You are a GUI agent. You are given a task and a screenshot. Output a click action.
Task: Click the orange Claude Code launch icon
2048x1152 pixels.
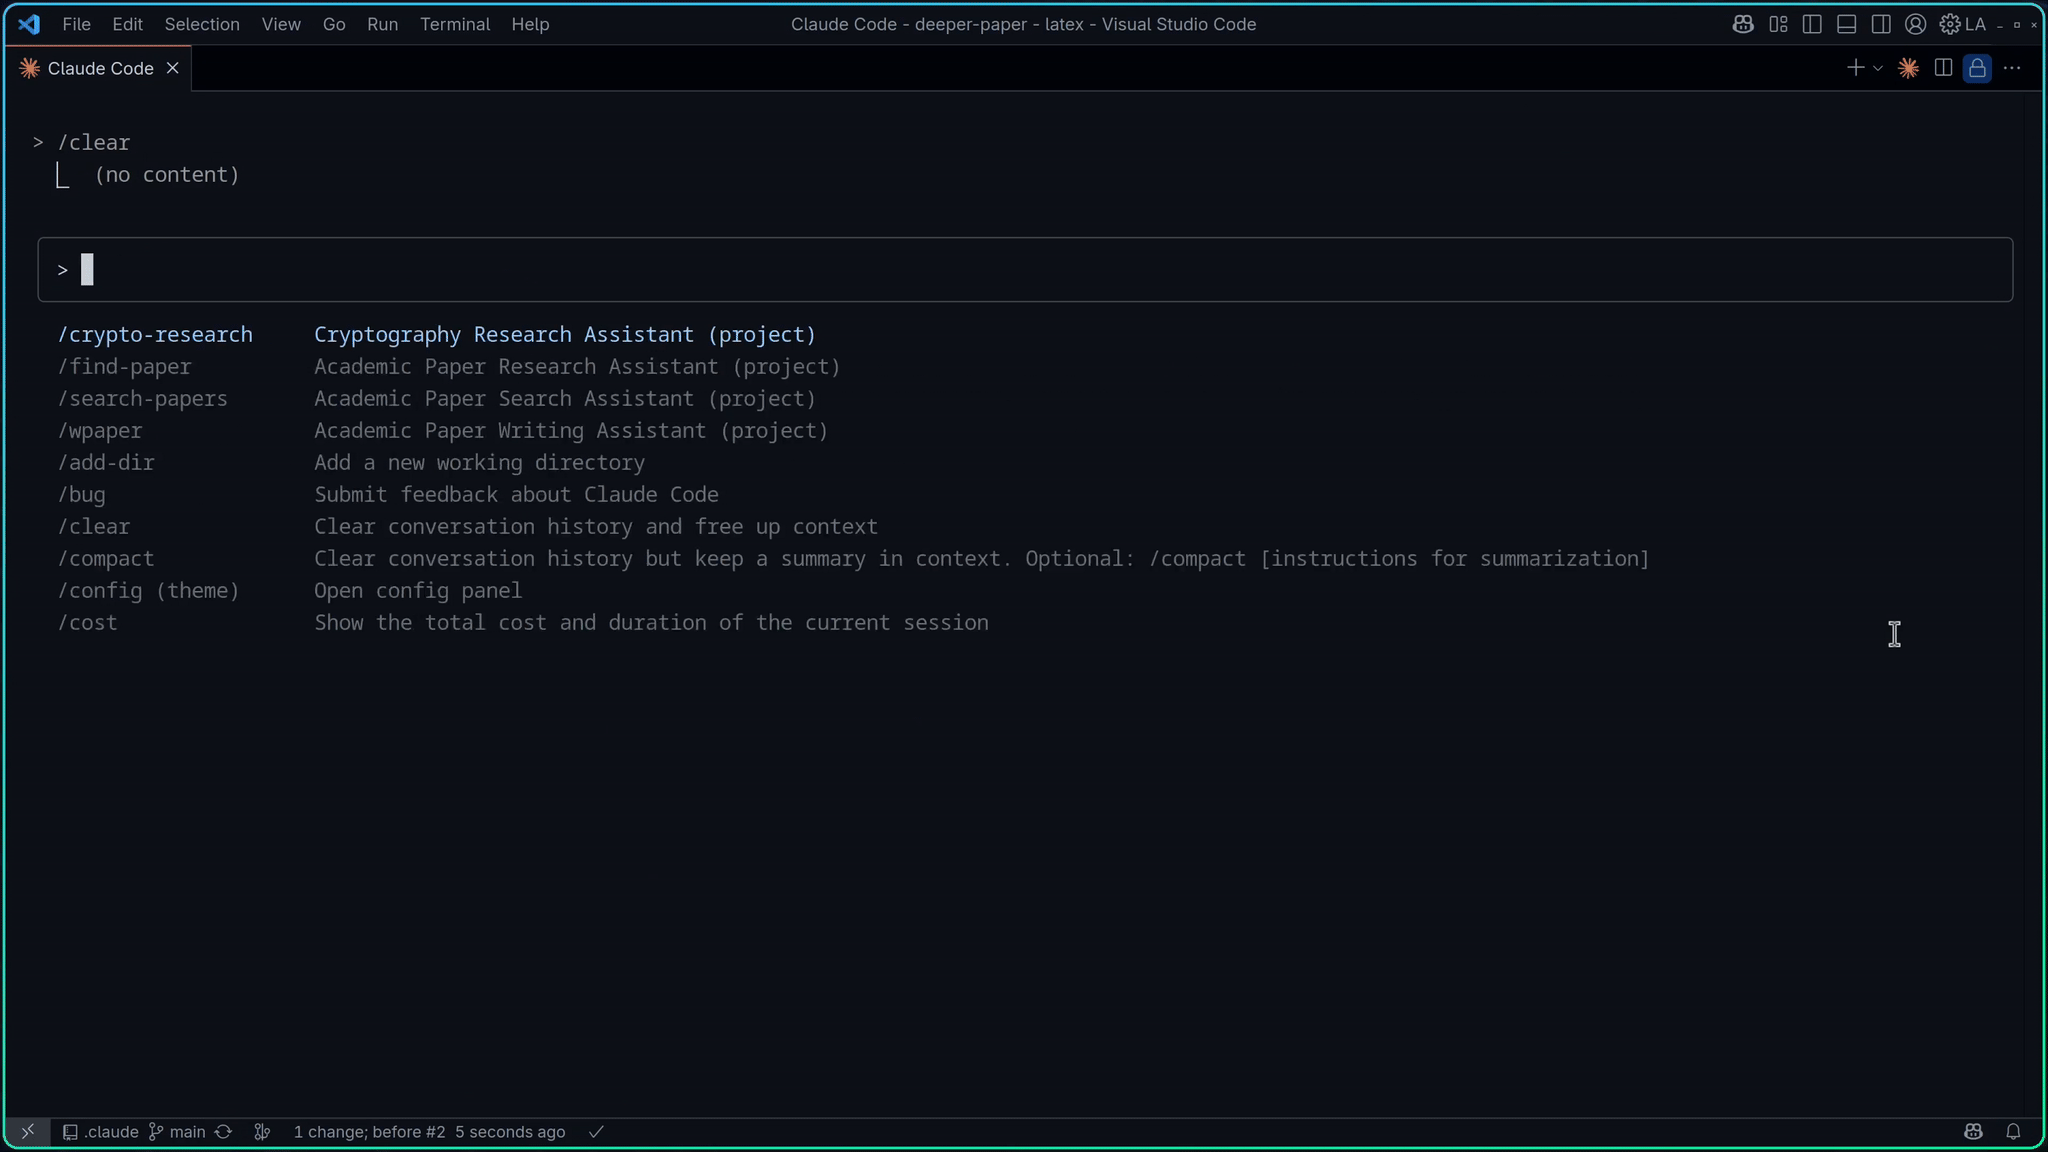(x=1908, y=68)
